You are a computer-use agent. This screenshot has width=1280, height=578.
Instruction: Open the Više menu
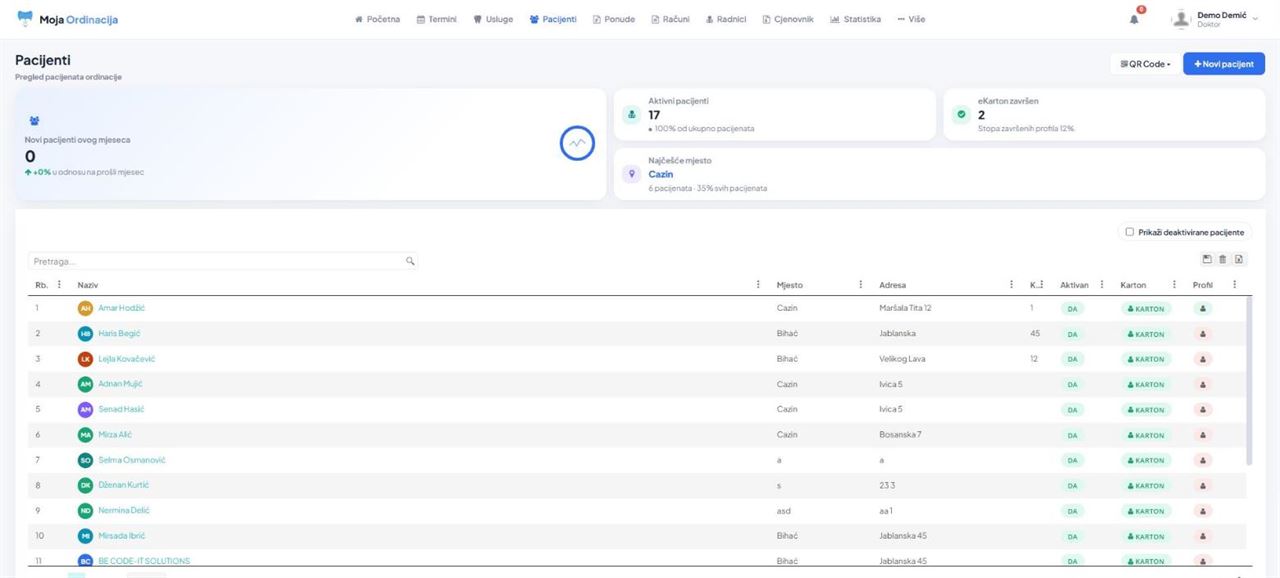(911, 19)
